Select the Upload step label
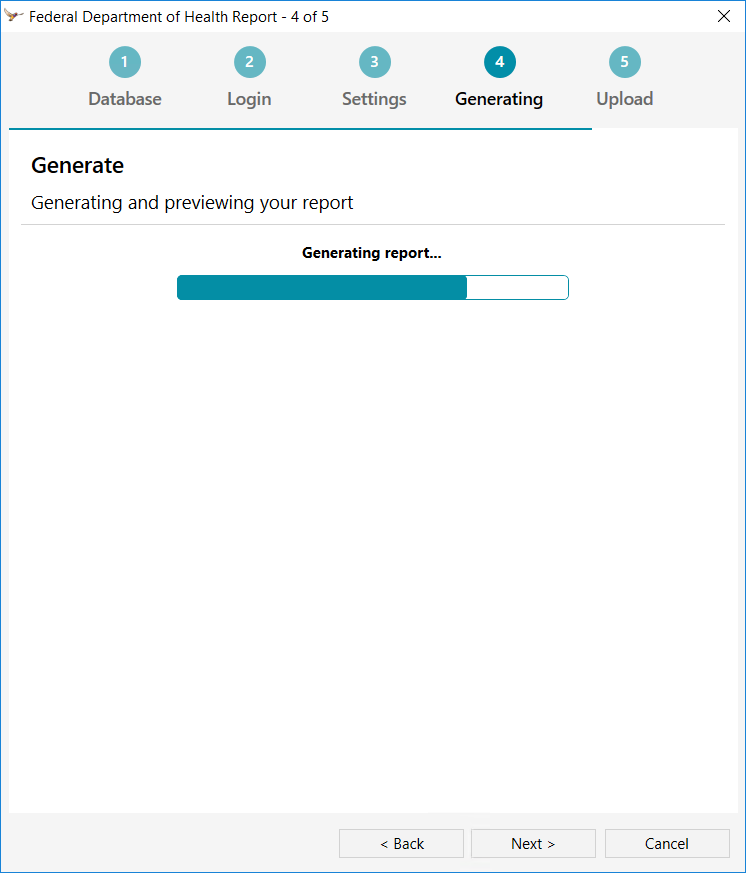The image size is (746, 873). click(625, 99)
